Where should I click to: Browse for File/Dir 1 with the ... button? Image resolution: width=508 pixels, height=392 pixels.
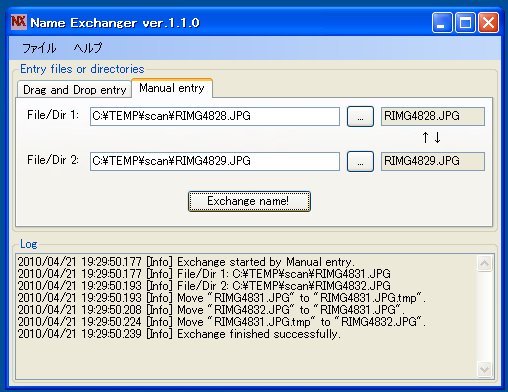pyautogui.click(x=360, y=116)
